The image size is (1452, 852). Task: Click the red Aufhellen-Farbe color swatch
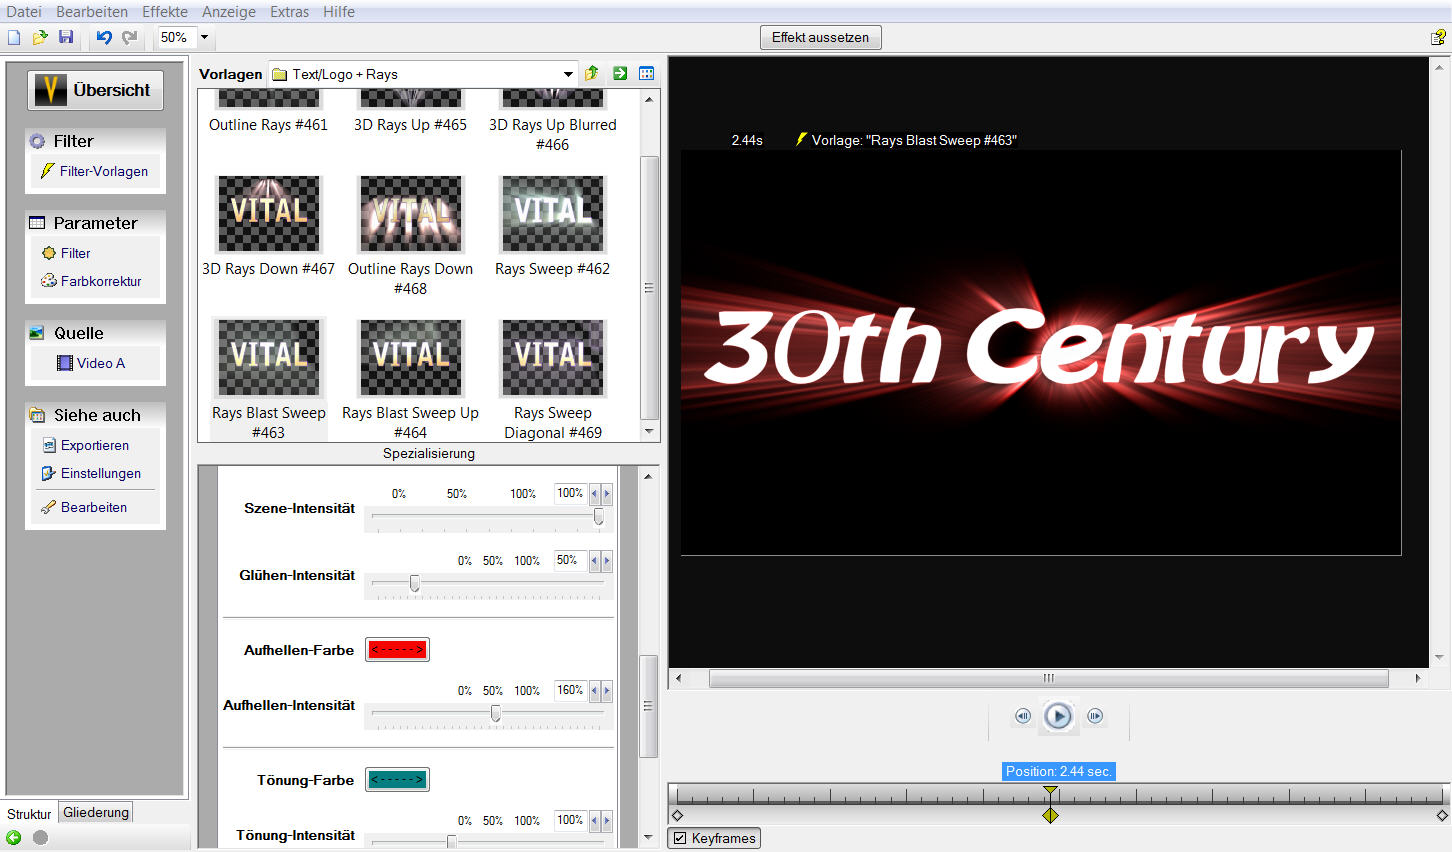point(397,650)
